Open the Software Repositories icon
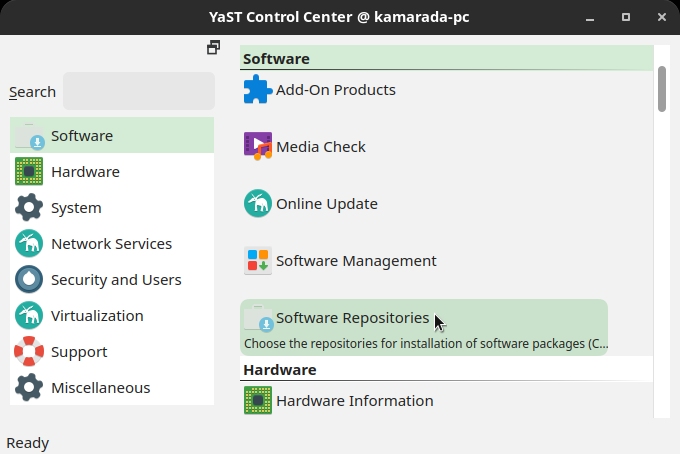The height and width of the screenshot is (454, 680). coord(258,318)
